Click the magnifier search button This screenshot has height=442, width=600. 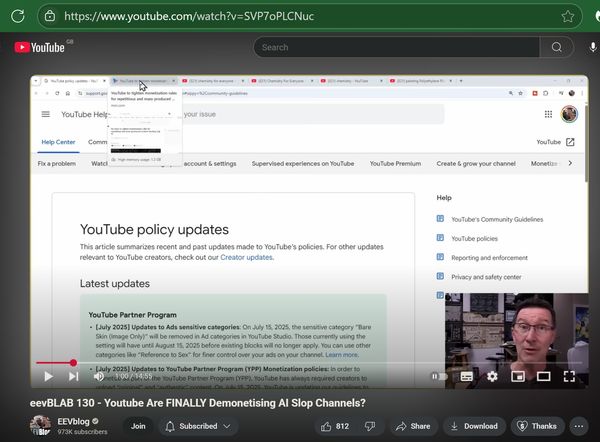coord(557,47)
